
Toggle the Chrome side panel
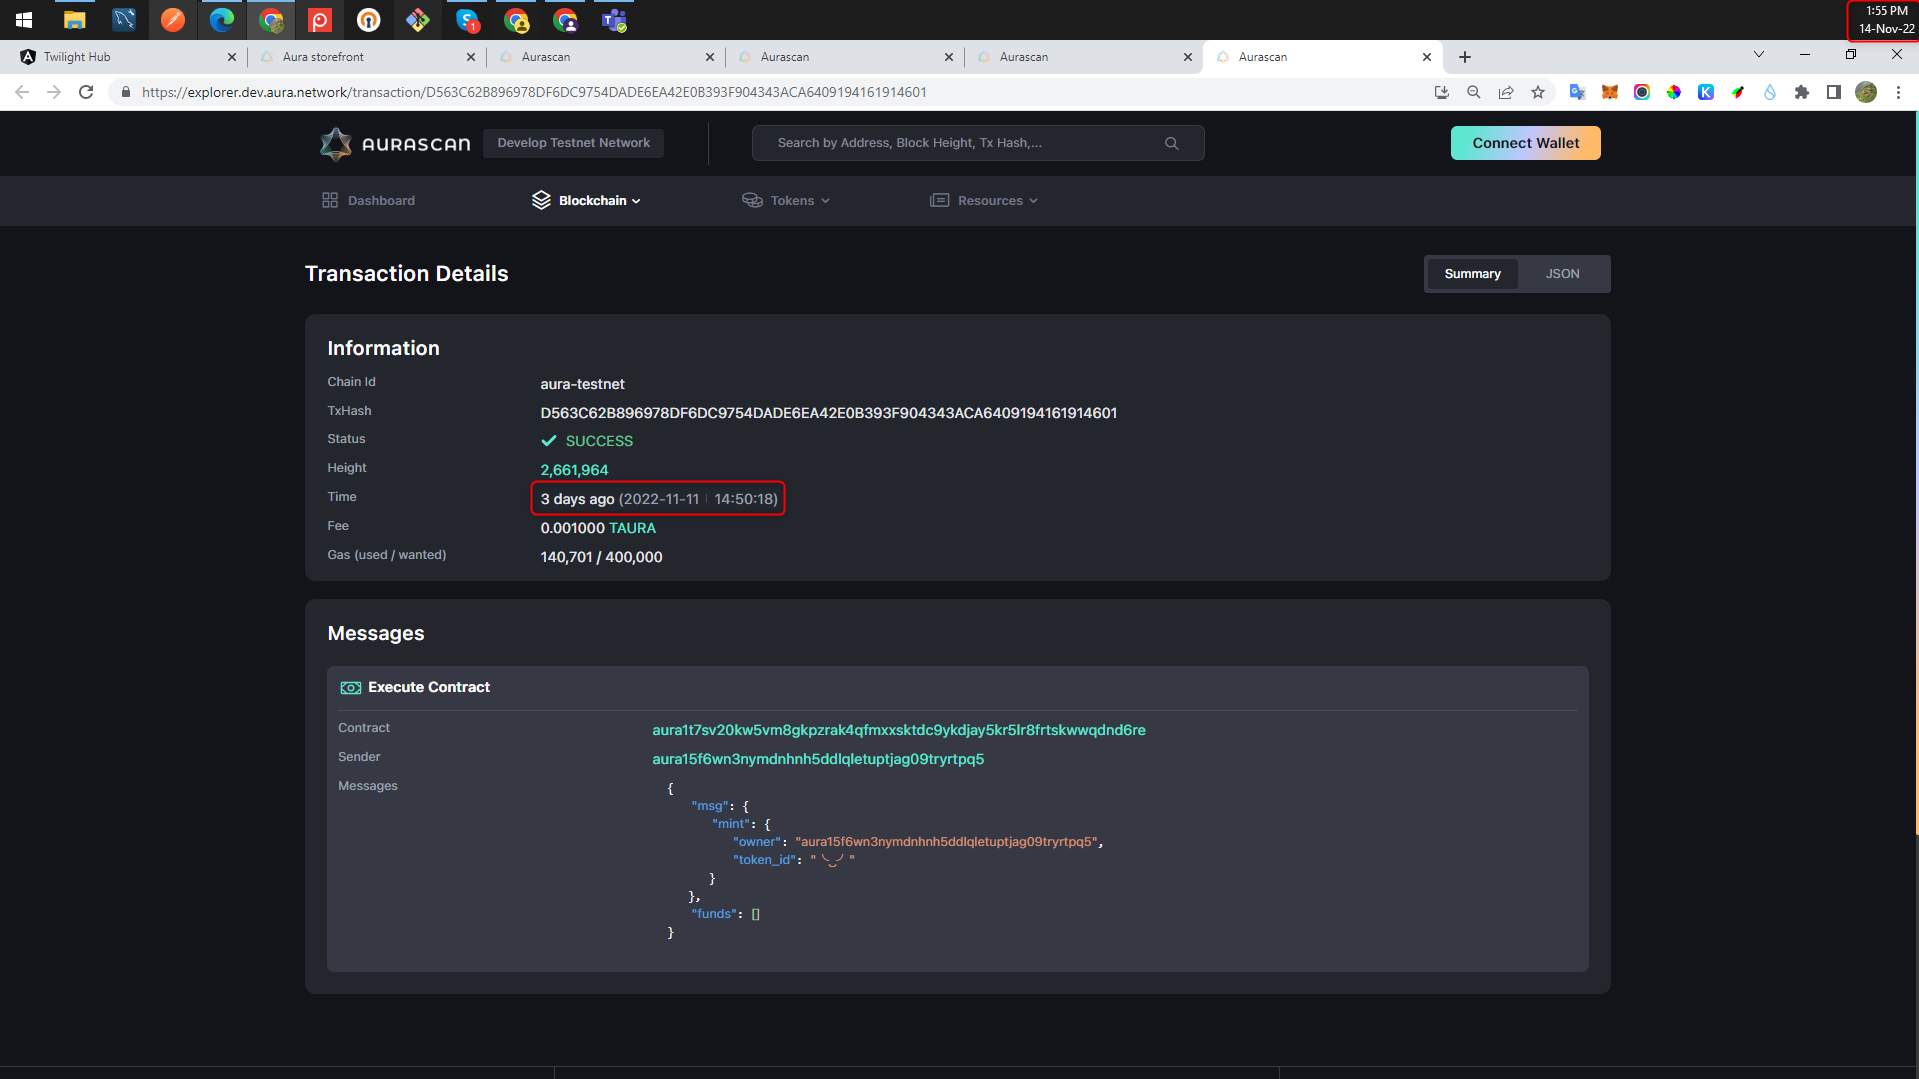coord(1834,92)
